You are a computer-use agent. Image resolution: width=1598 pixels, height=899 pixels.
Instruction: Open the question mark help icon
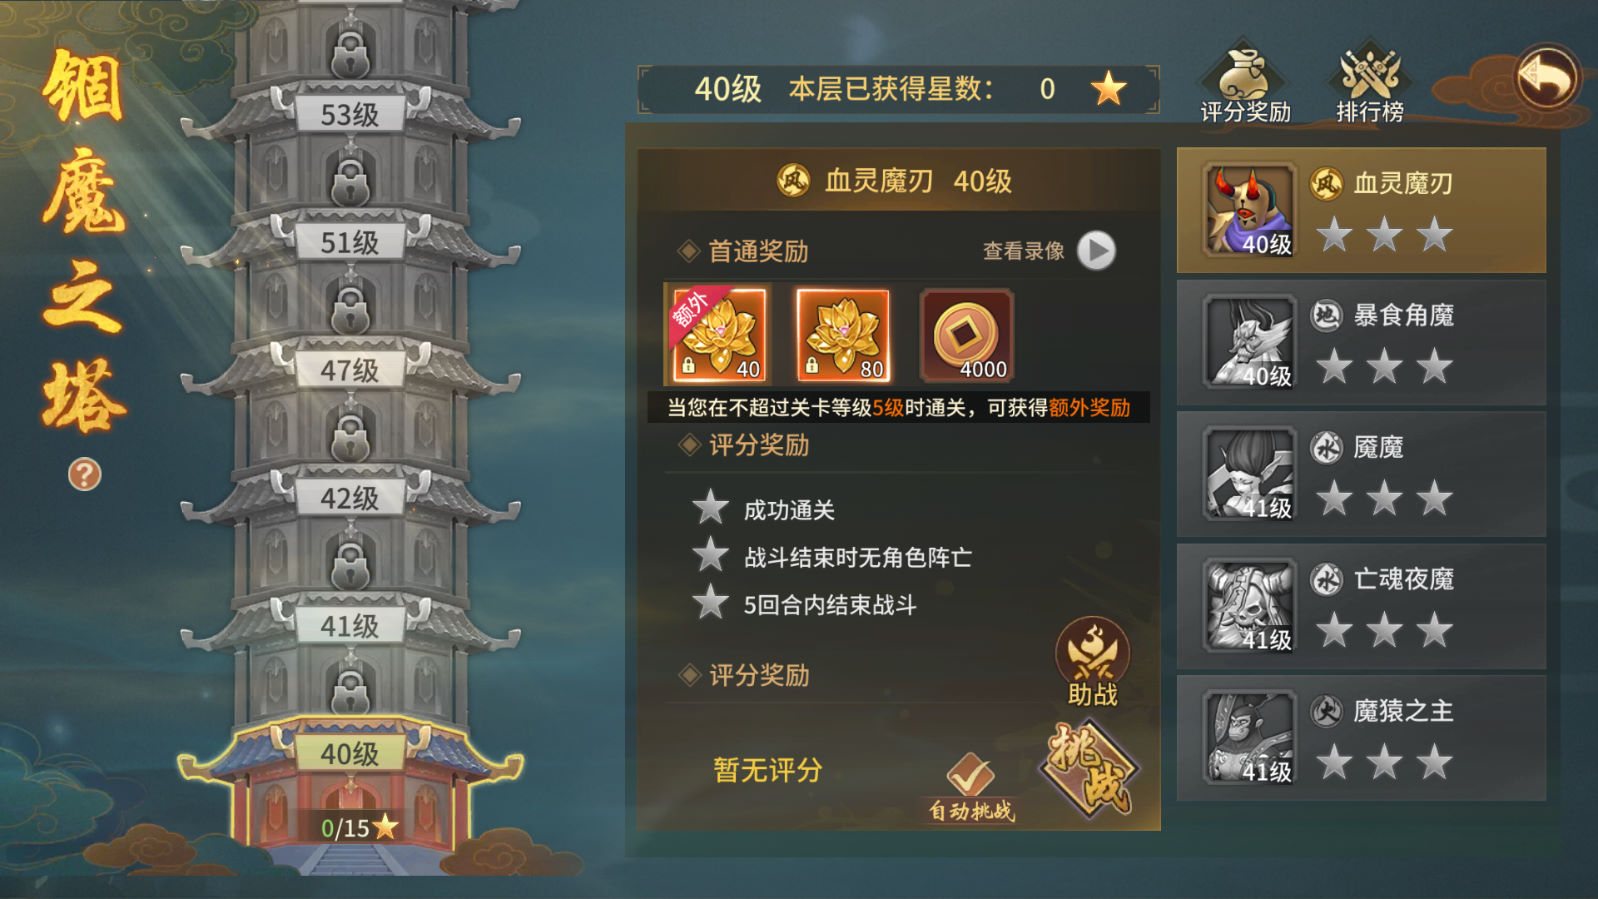pyautogui.click(x=84, y=474)
